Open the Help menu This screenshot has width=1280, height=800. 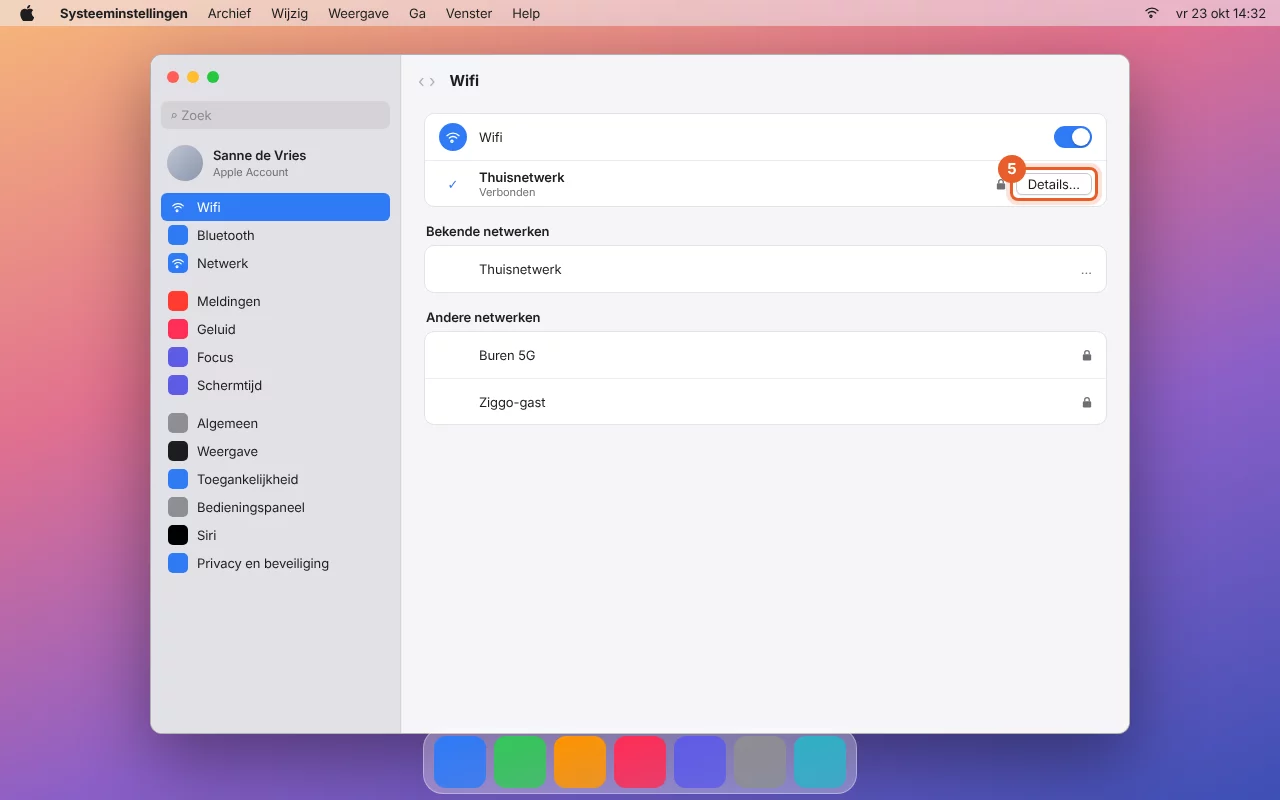click(526, 13)
